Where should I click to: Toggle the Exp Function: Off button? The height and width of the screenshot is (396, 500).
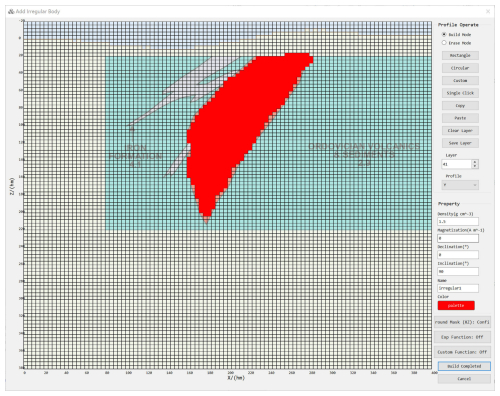click(x=462, y=337)
